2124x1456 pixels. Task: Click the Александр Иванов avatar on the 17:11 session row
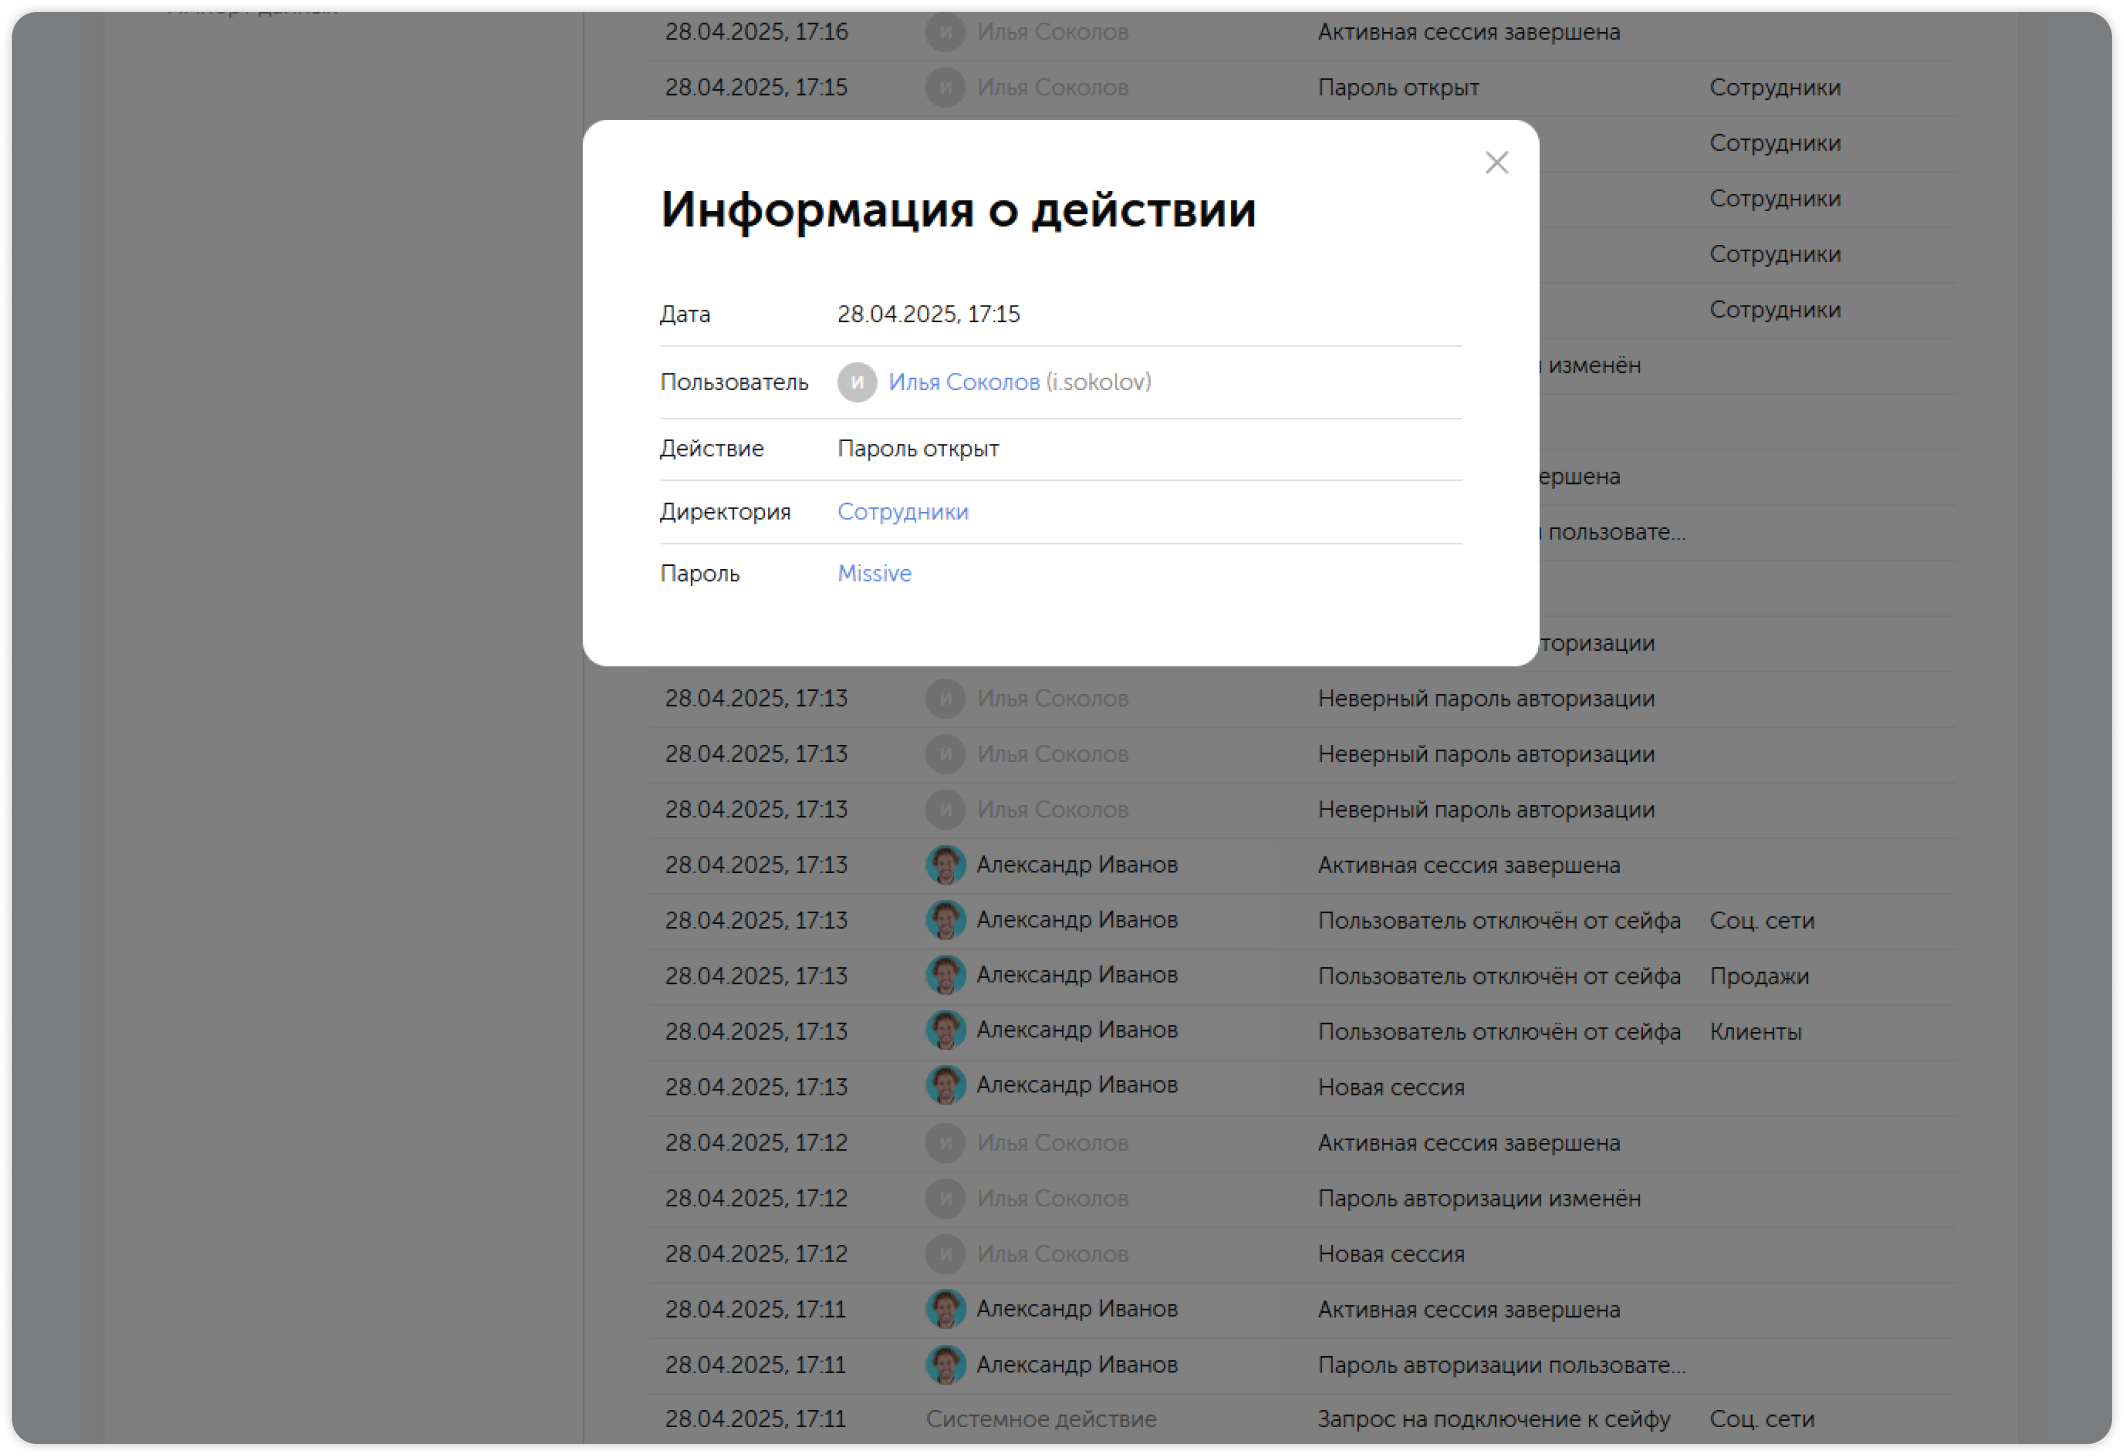pyautogui.click(x=944, y=1309)
